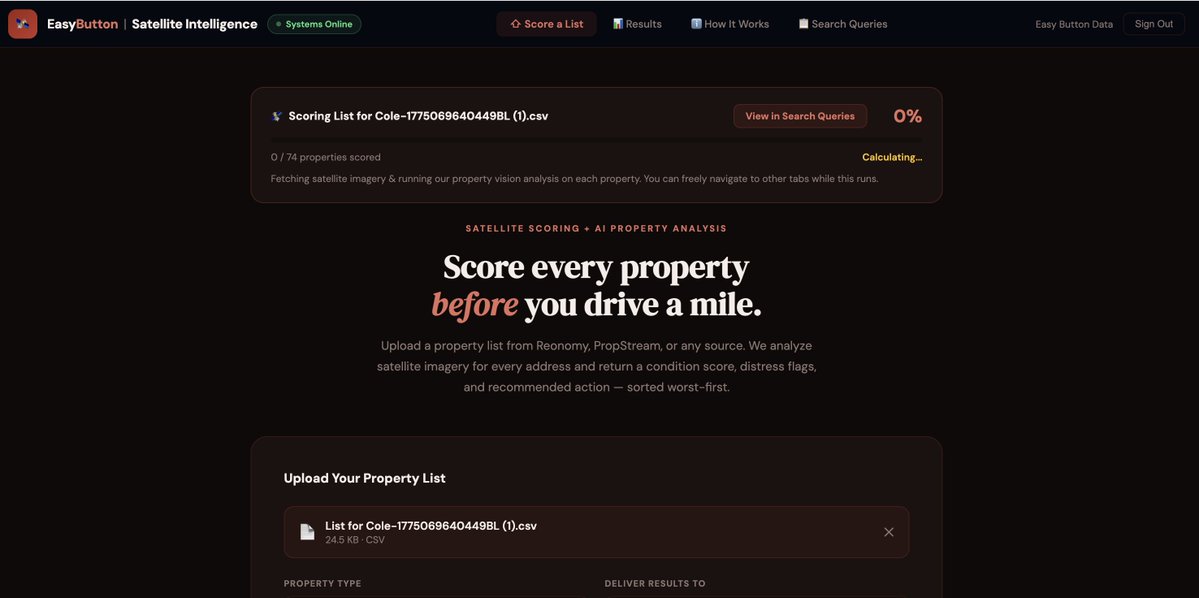Click the DELIVER RESULTS TO label

click(x=655, y=583)
